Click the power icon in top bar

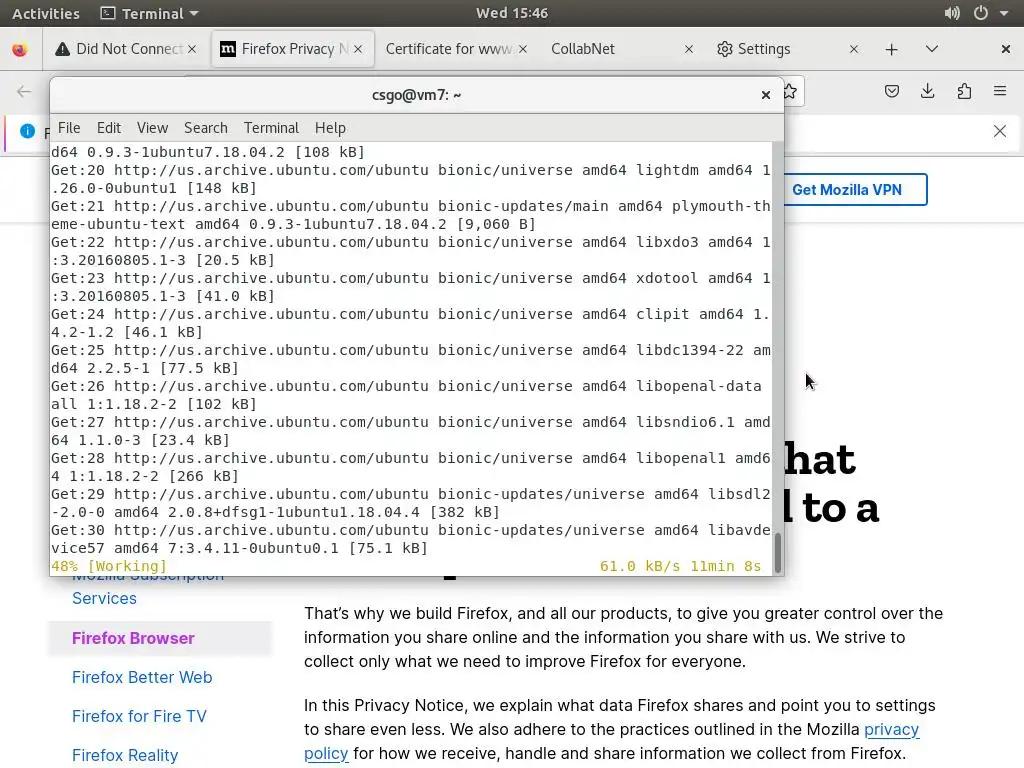point(981,13)
